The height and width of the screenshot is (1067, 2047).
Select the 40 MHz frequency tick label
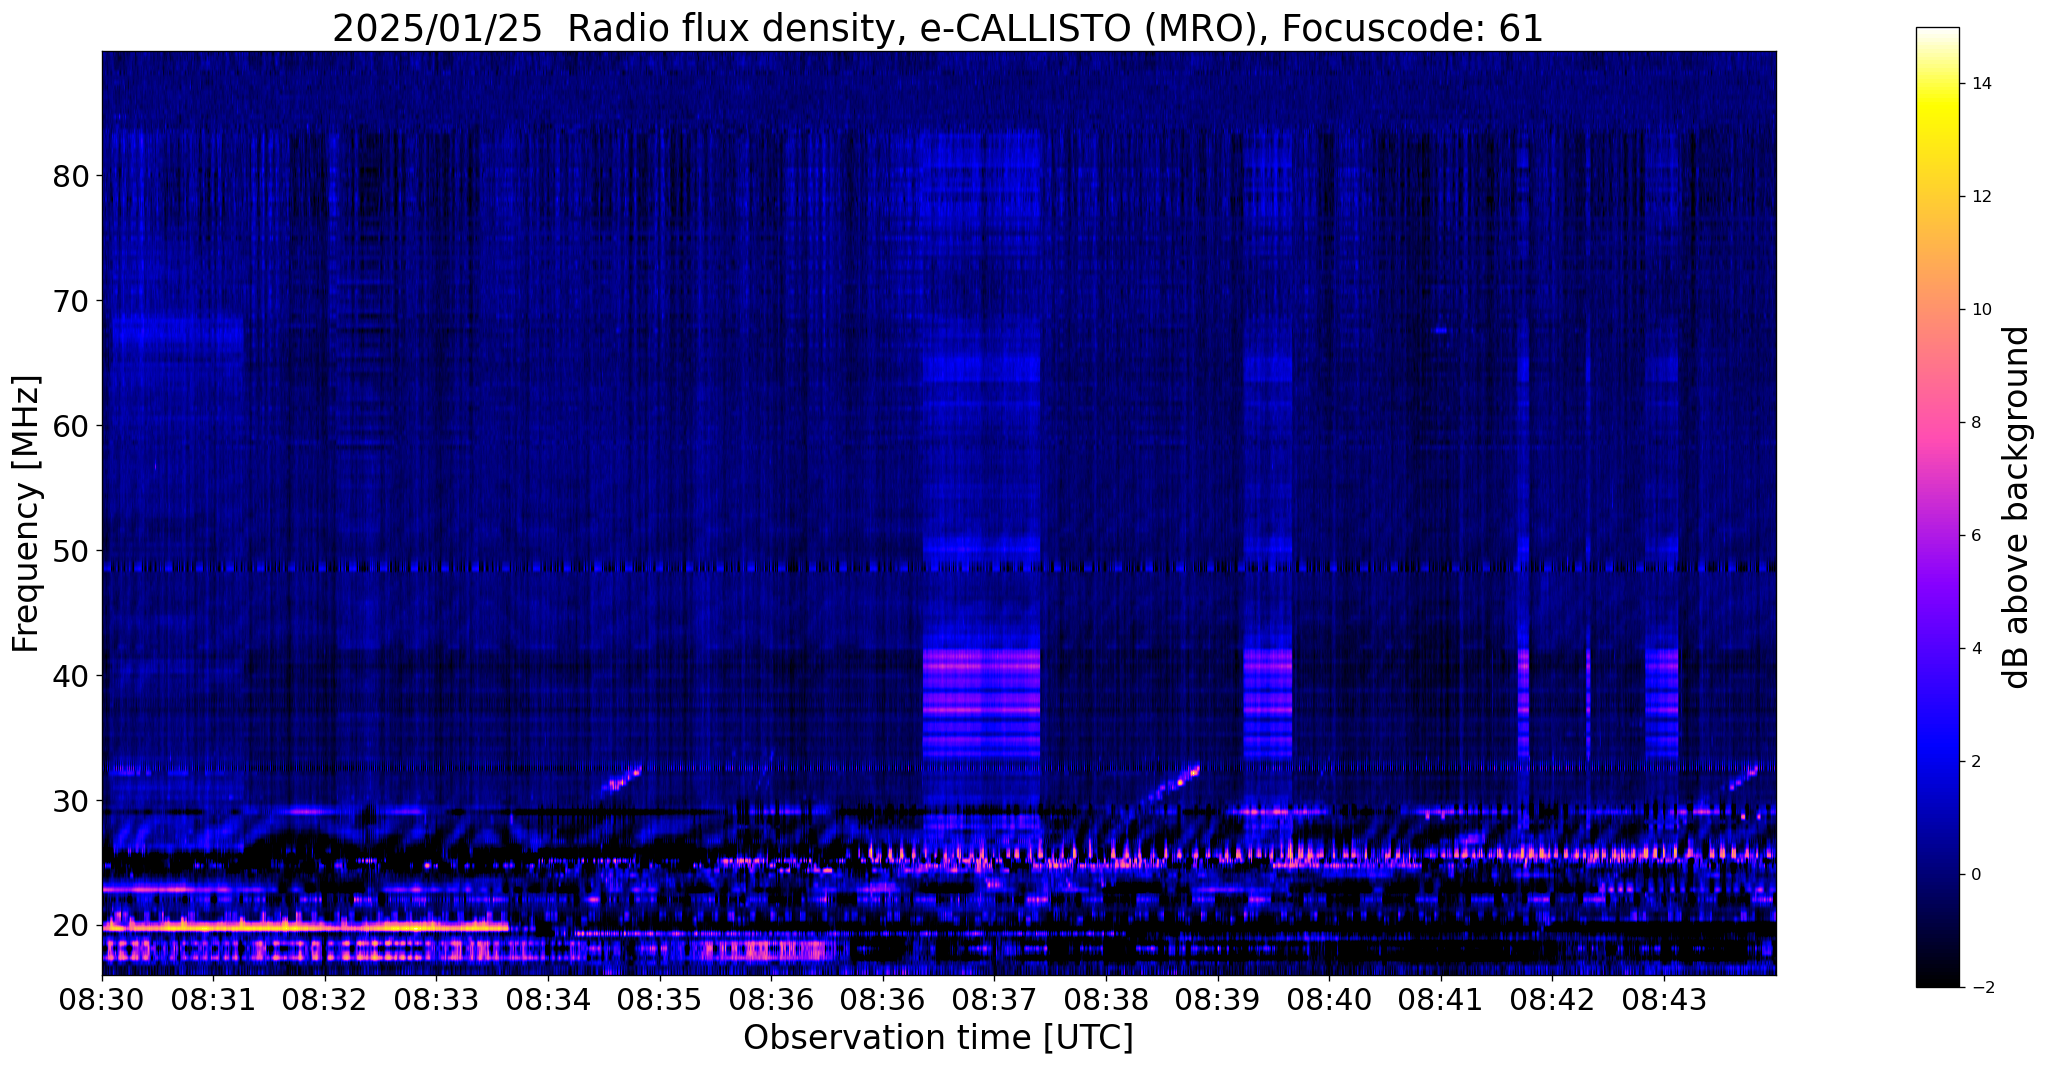click(x=70, y=676)
